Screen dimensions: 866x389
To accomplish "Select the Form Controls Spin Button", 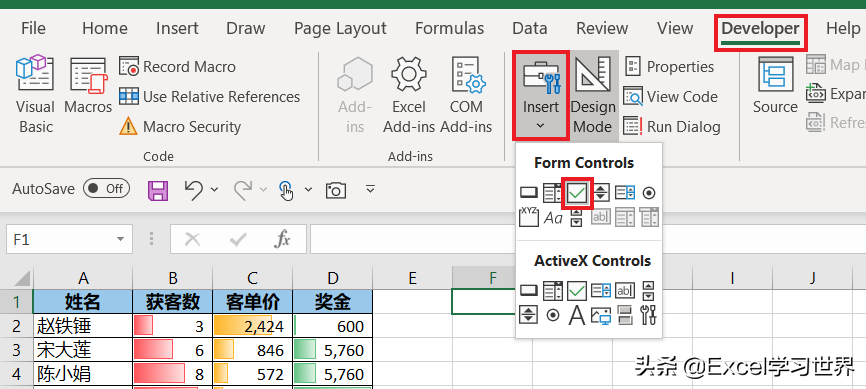I will pos(601,193).
